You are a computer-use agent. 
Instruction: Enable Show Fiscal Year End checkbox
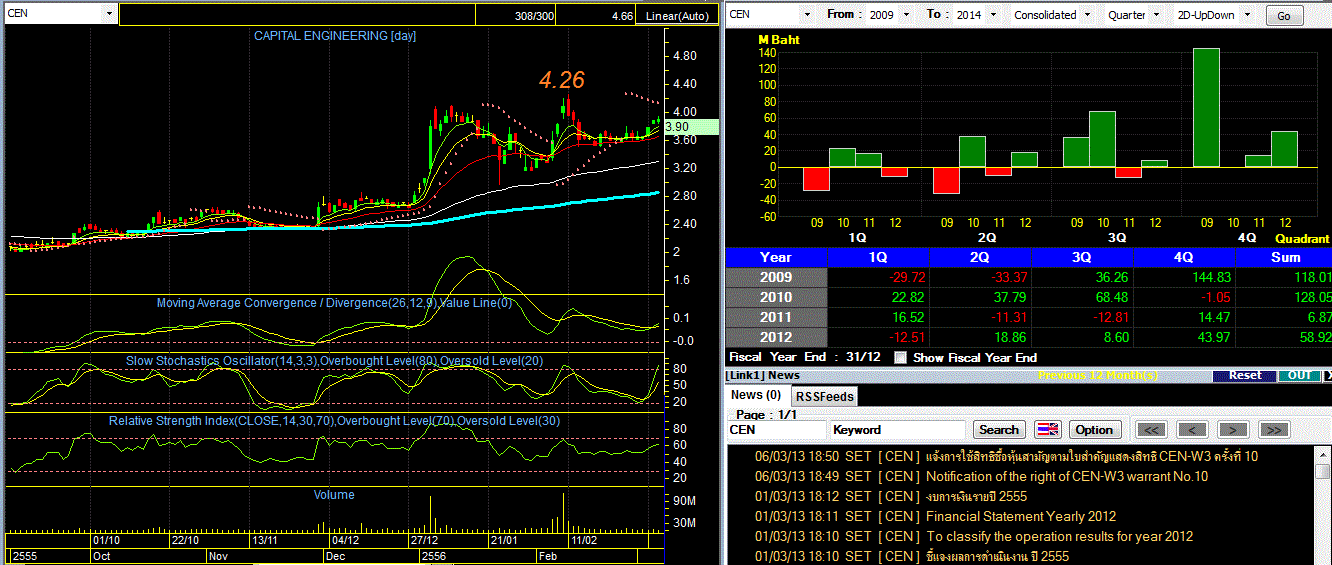click(900, 357)
